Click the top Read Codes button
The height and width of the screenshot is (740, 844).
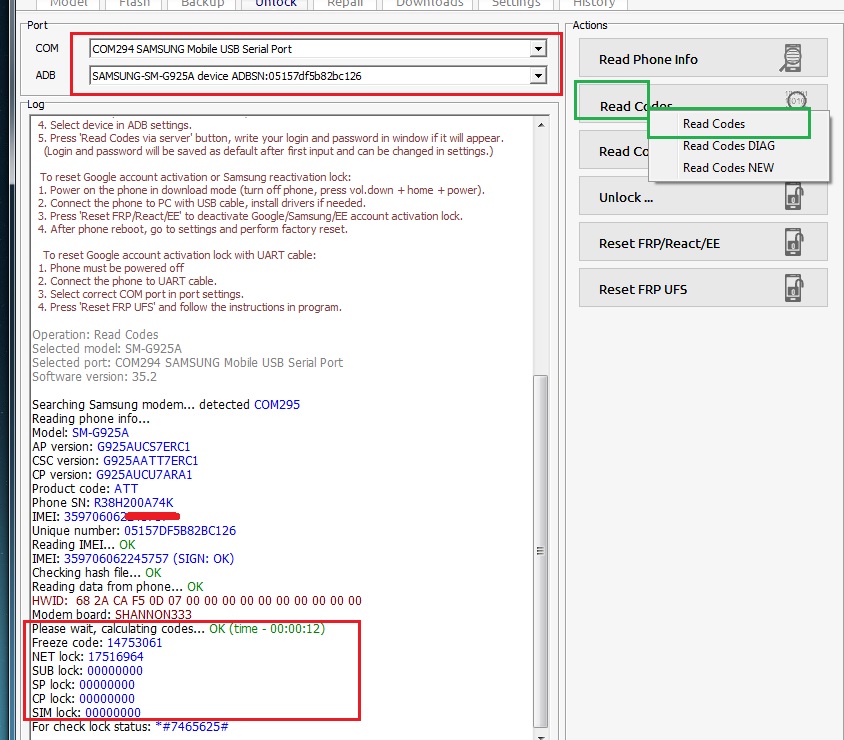click(614, 103)
